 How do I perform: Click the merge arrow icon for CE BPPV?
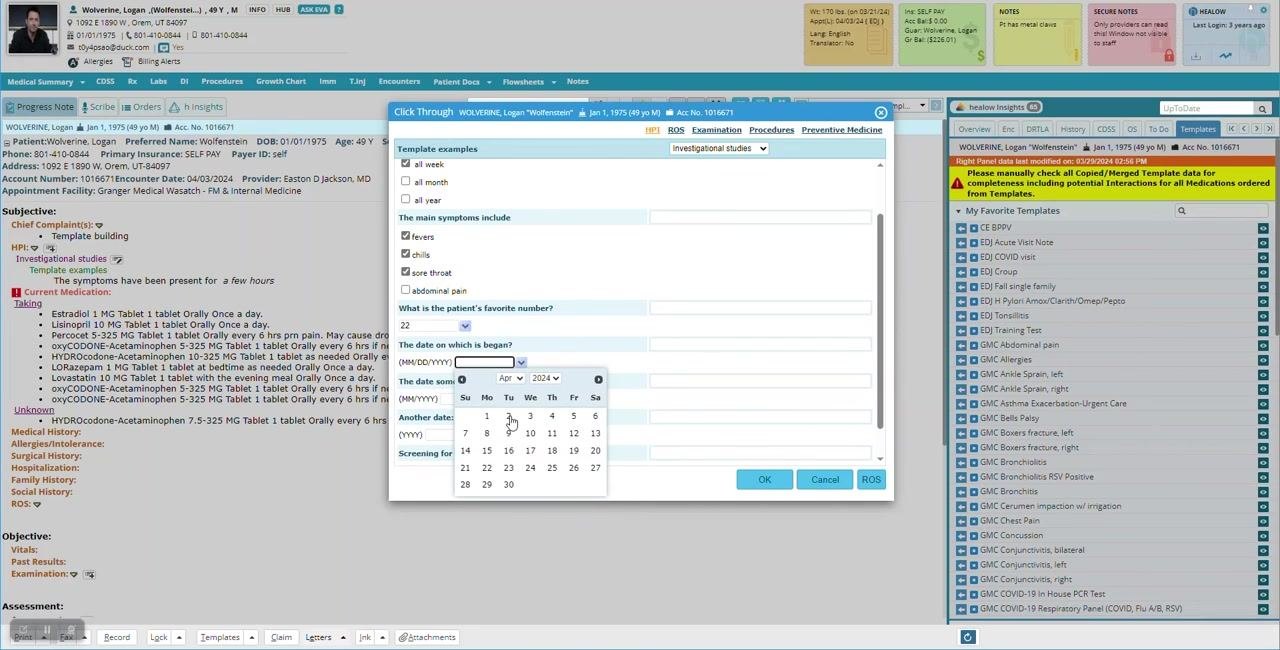click(961, 228)
